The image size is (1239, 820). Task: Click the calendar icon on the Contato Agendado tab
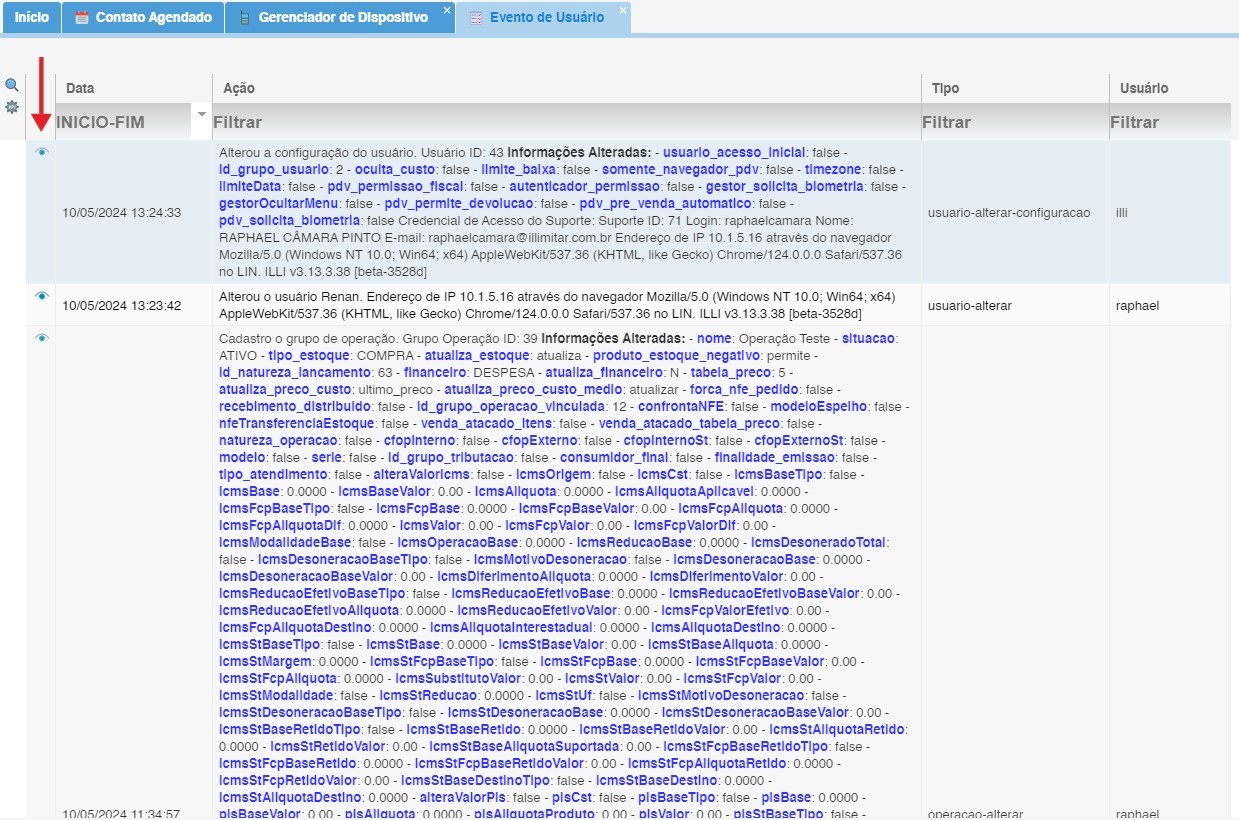coord(82,17)
